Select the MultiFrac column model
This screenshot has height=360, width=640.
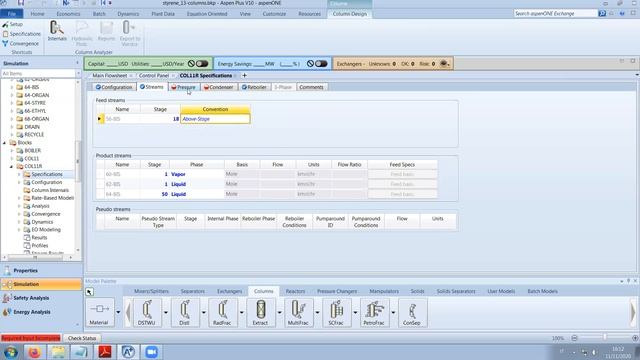298,313
